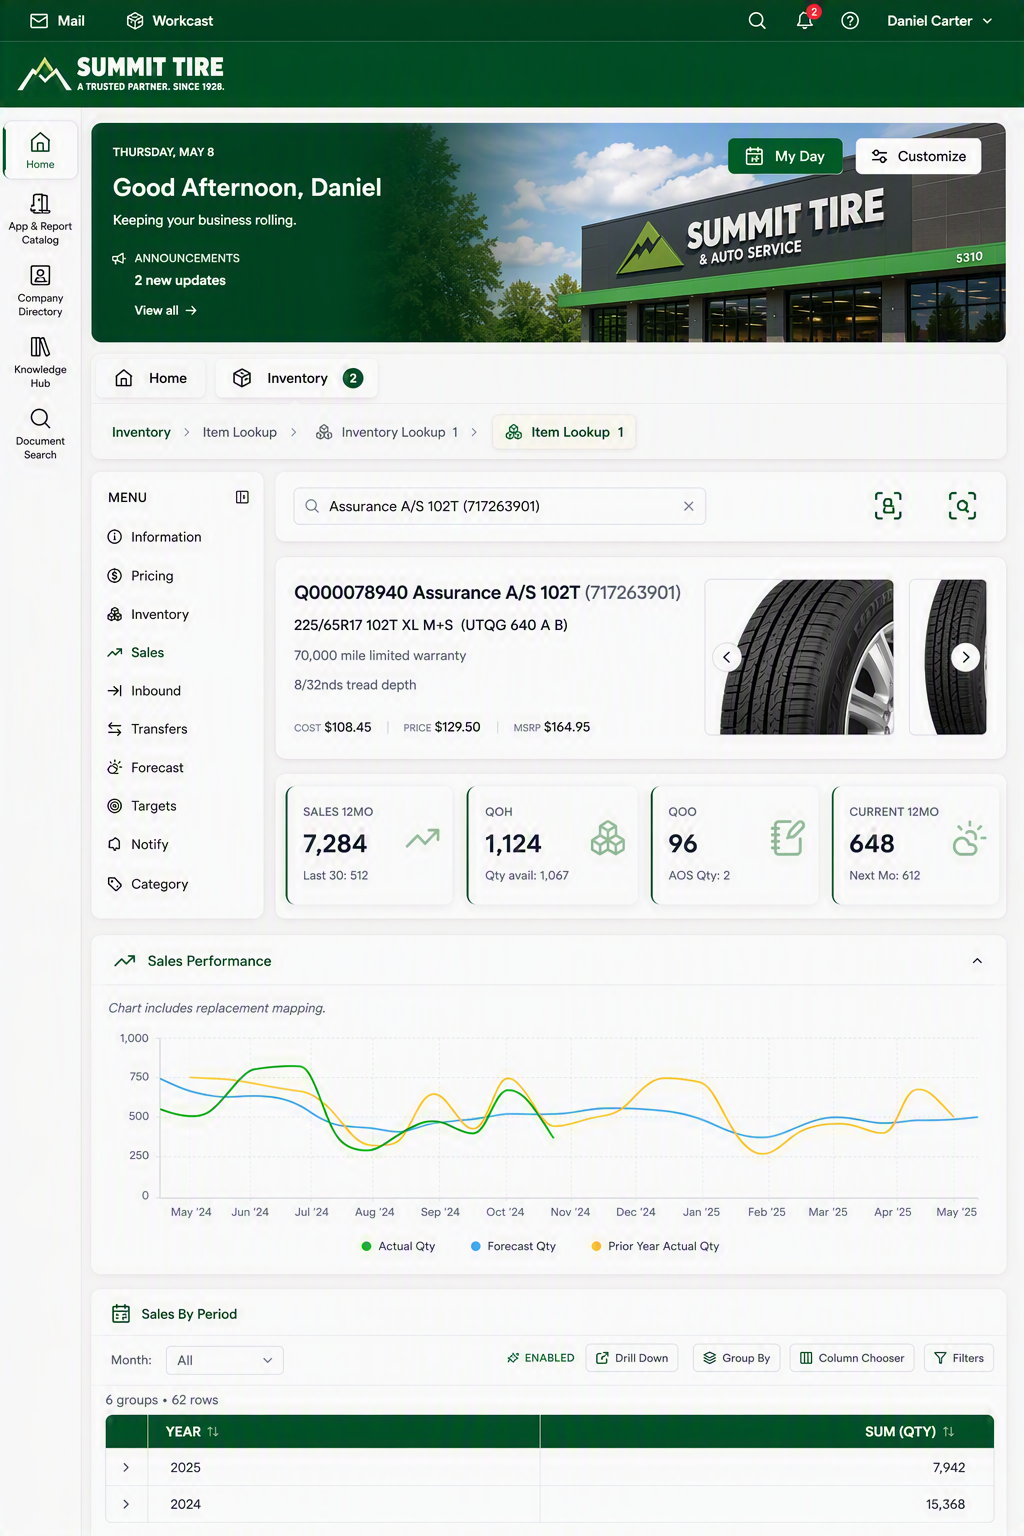Open Pricing in the menu
This screenshot has height=1536, width=1024.
140,576
